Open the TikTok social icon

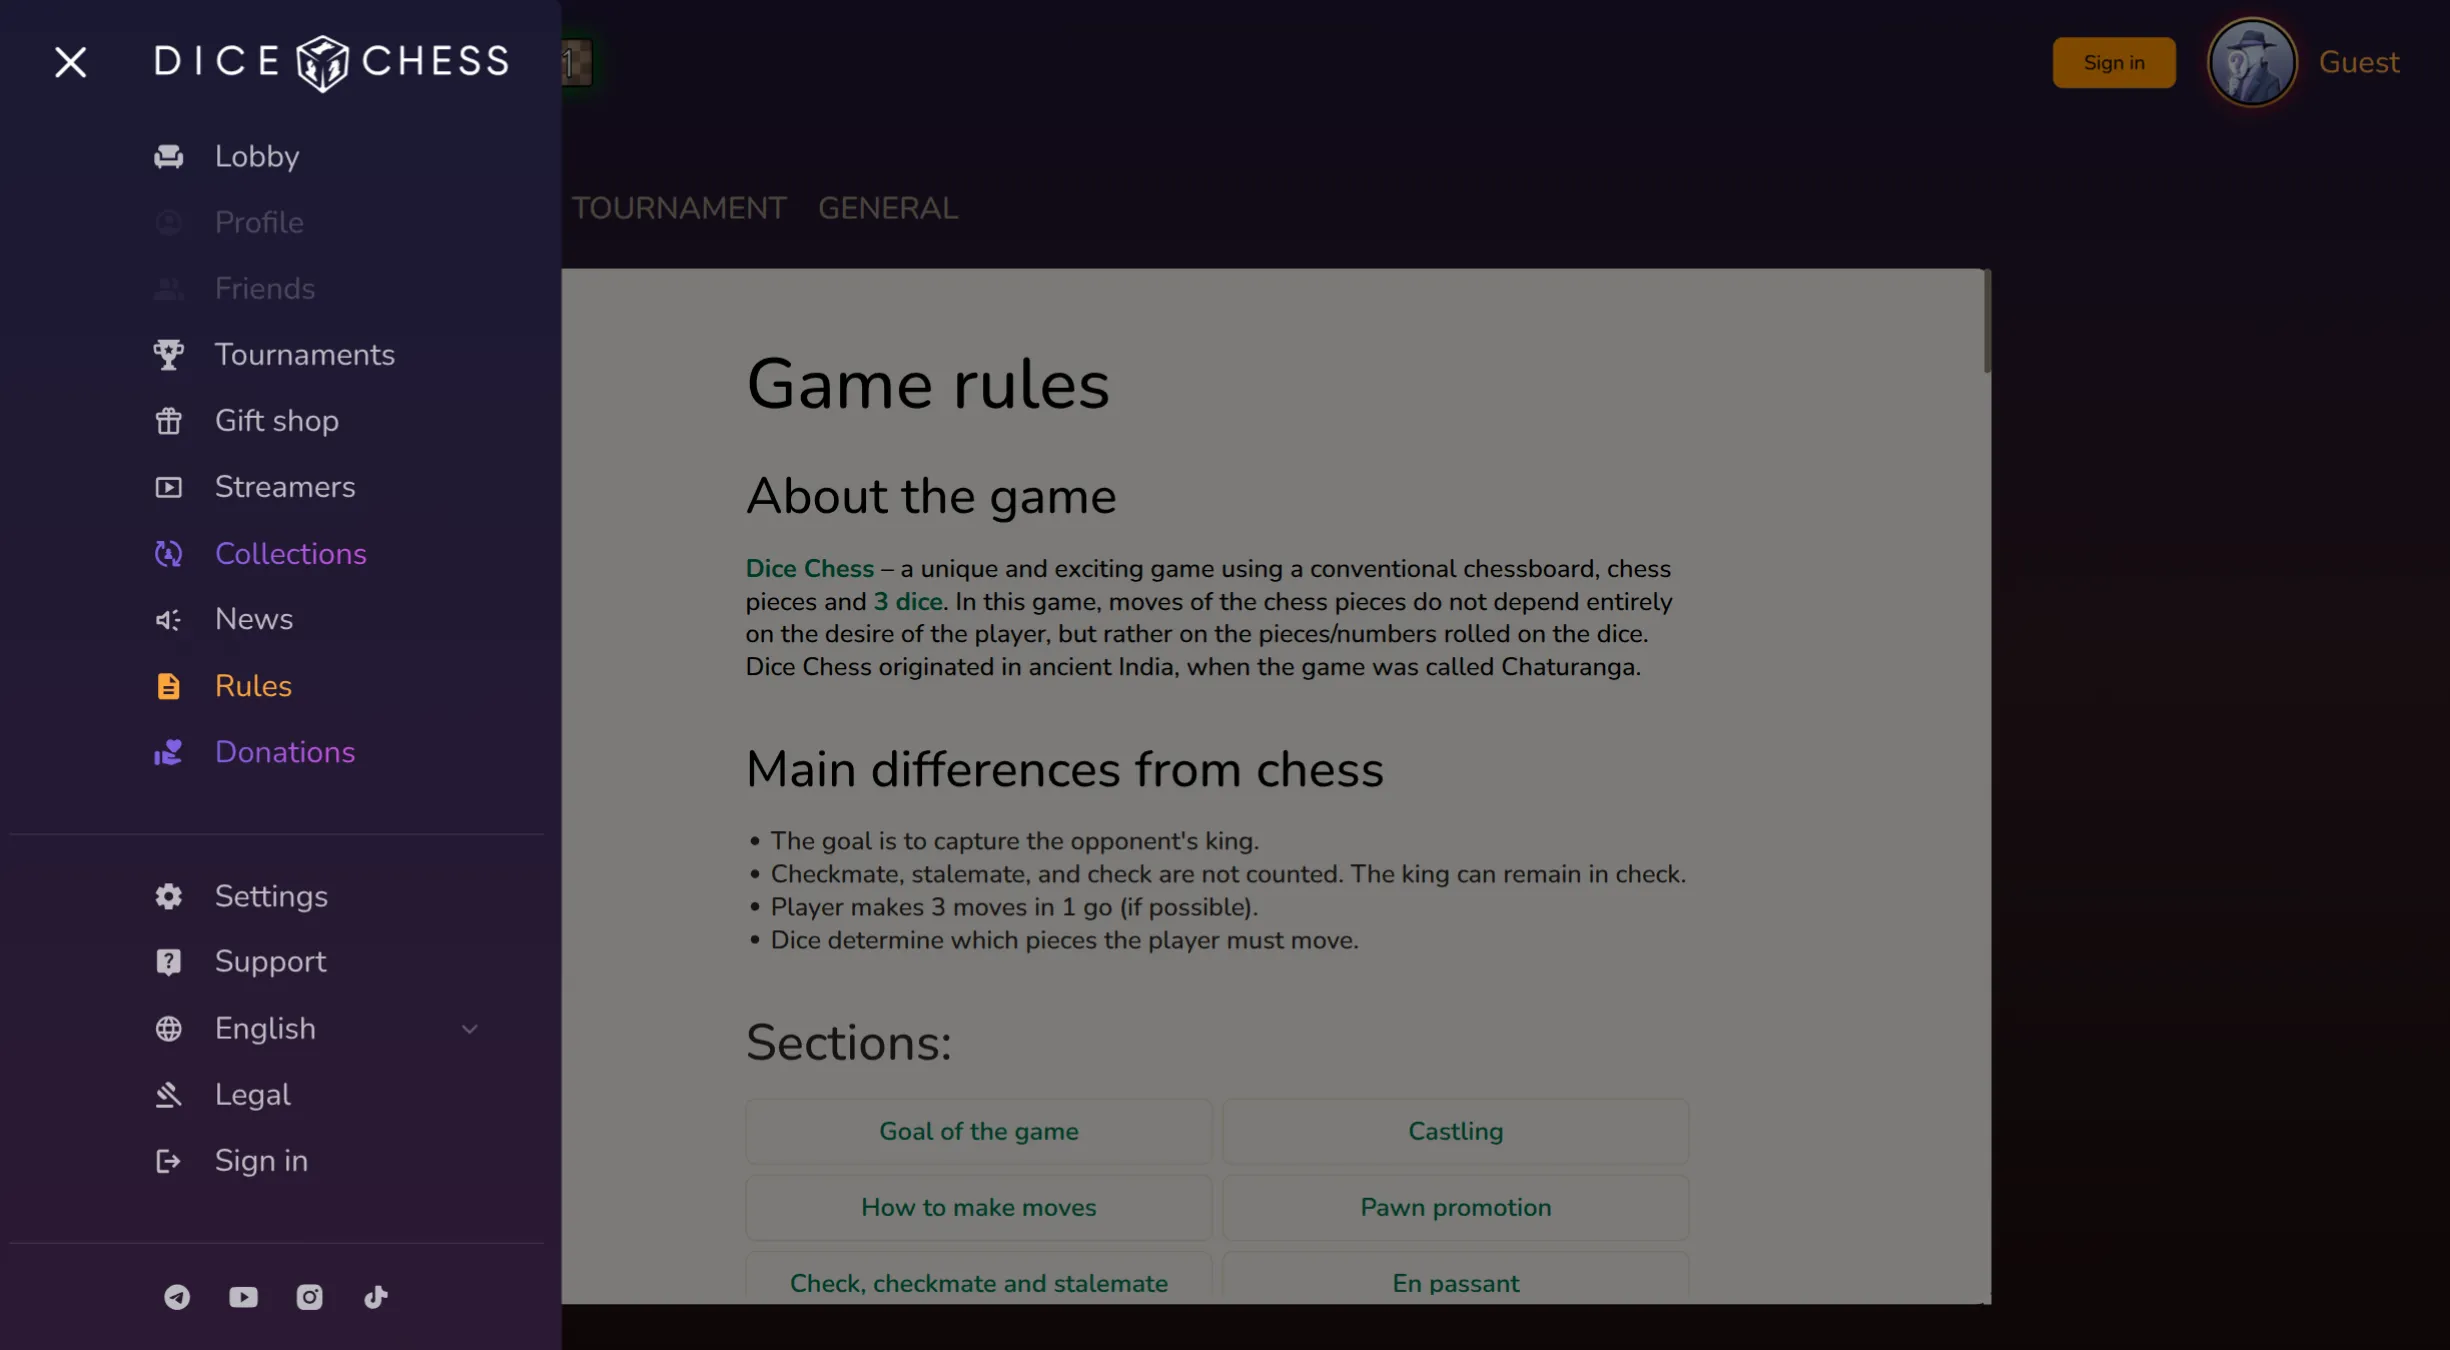(375, 1297)
